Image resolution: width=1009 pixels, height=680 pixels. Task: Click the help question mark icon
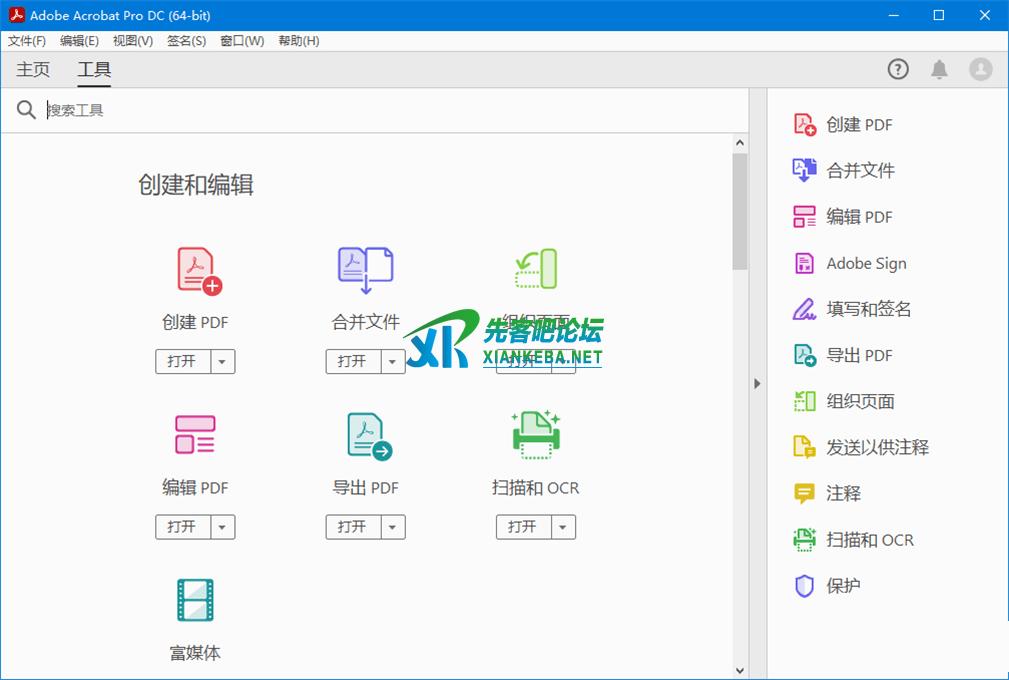[898, 69]
